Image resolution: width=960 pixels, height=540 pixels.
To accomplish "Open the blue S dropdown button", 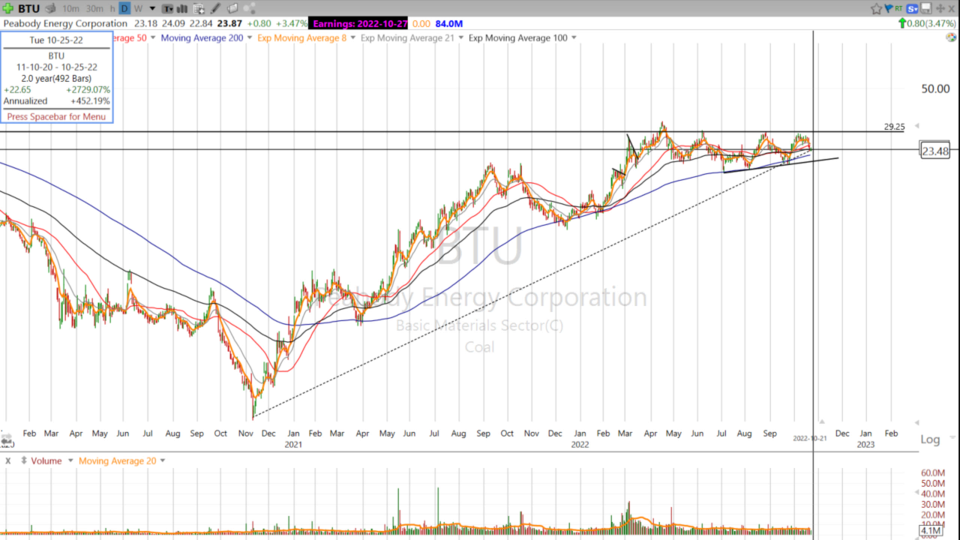I will click(x=912, y=9).
